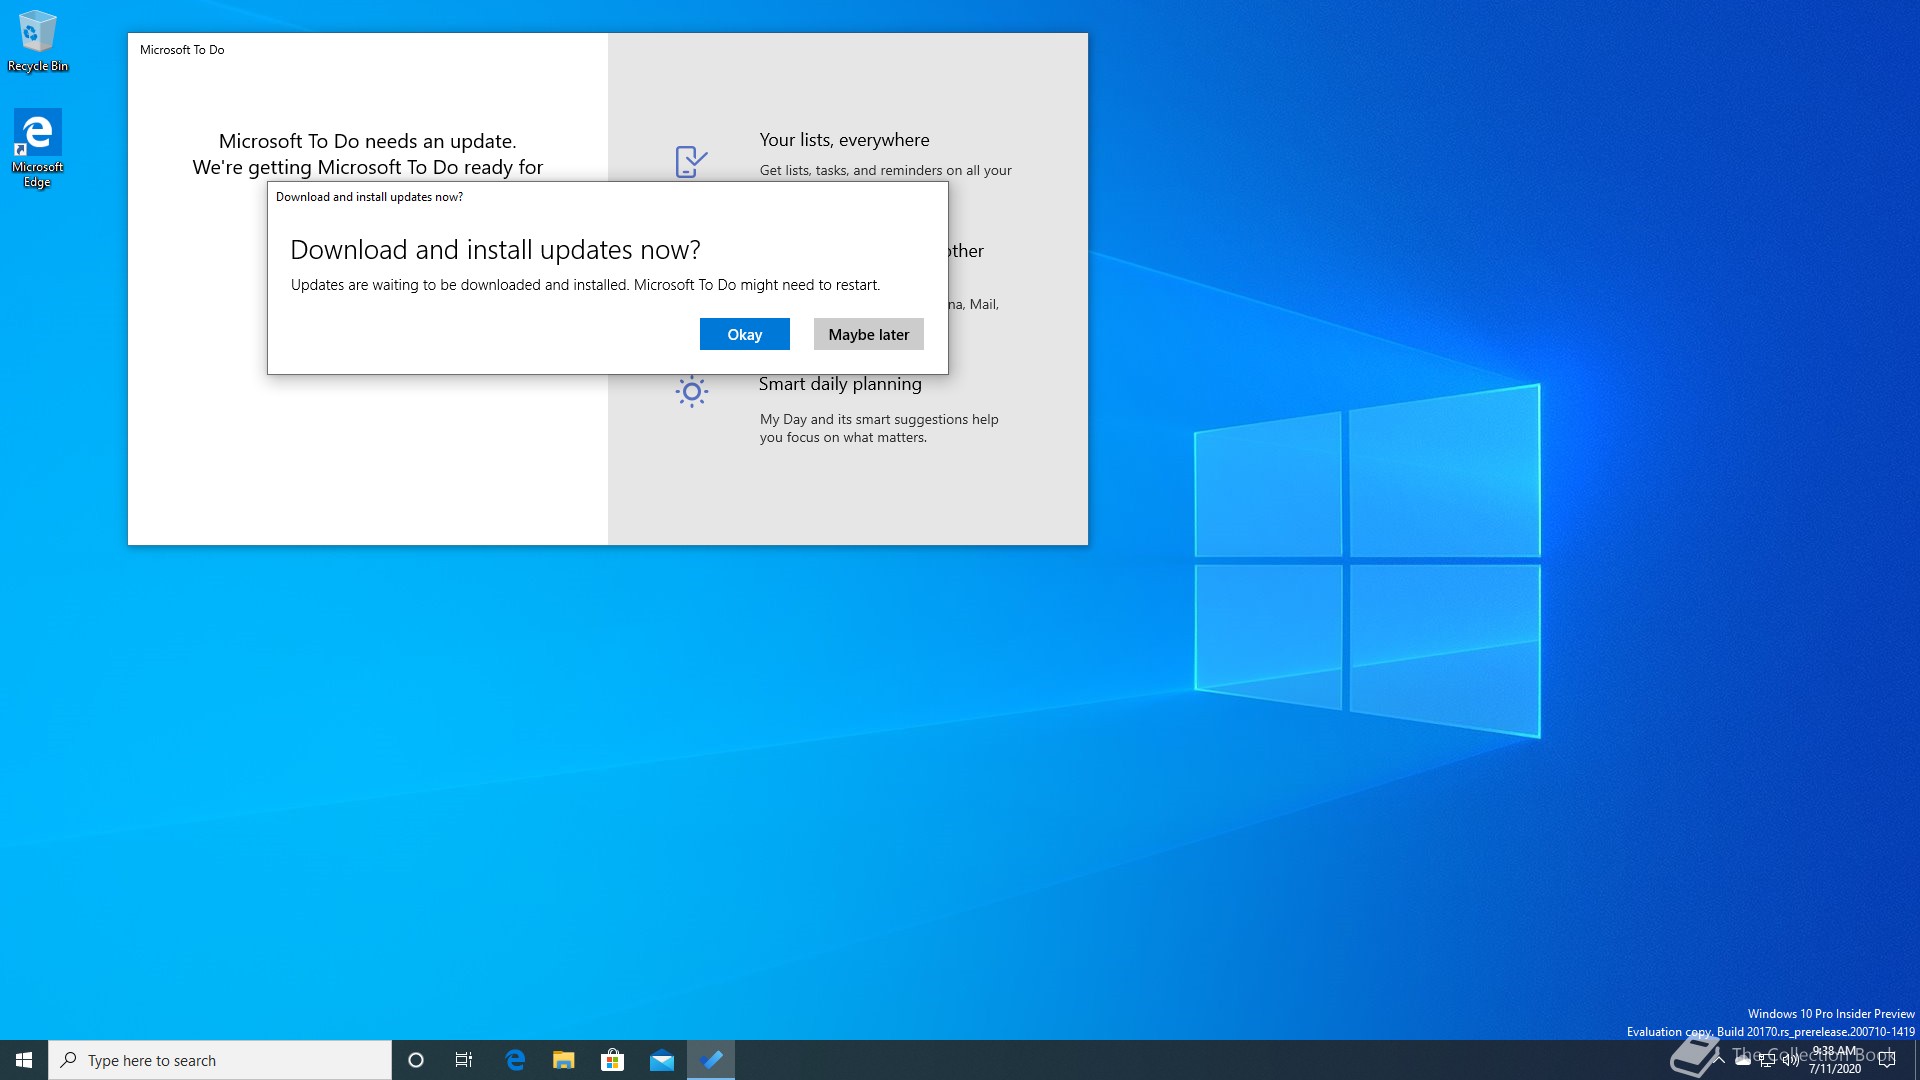Postpone the update with Maybe later

coord(868,334)
